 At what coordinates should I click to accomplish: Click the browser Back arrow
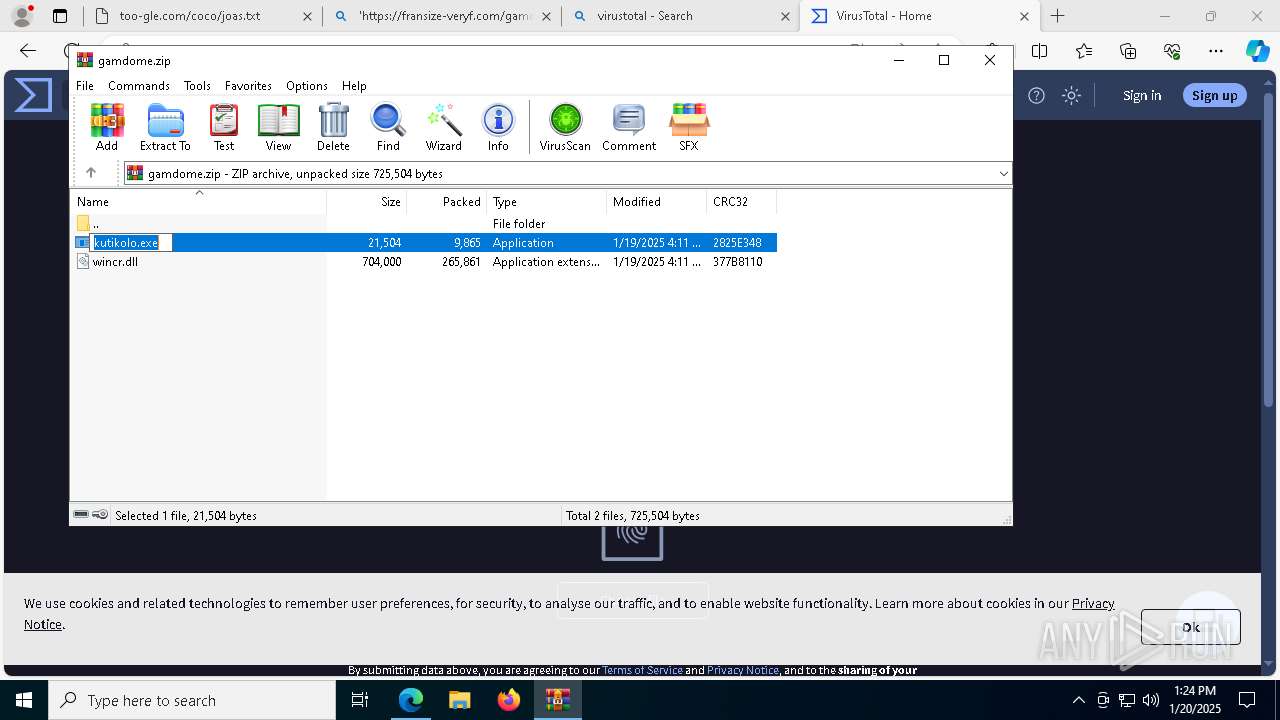[28, 51]
